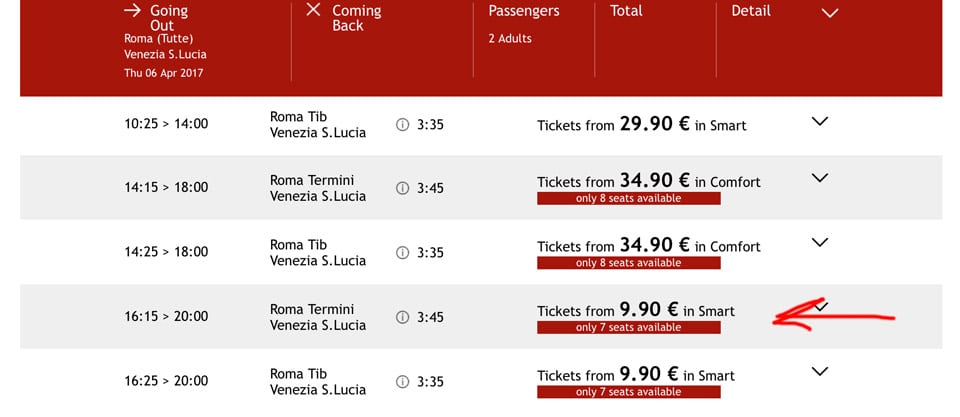
Task: Click info icon for 16:25 train
Action: point(402,382)
